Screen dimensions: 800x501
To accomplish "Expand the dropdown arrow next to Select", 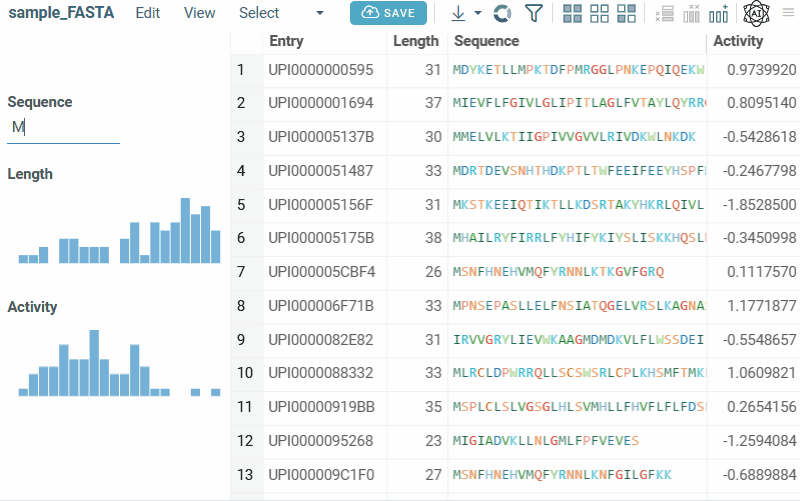I will click(320, 13).
